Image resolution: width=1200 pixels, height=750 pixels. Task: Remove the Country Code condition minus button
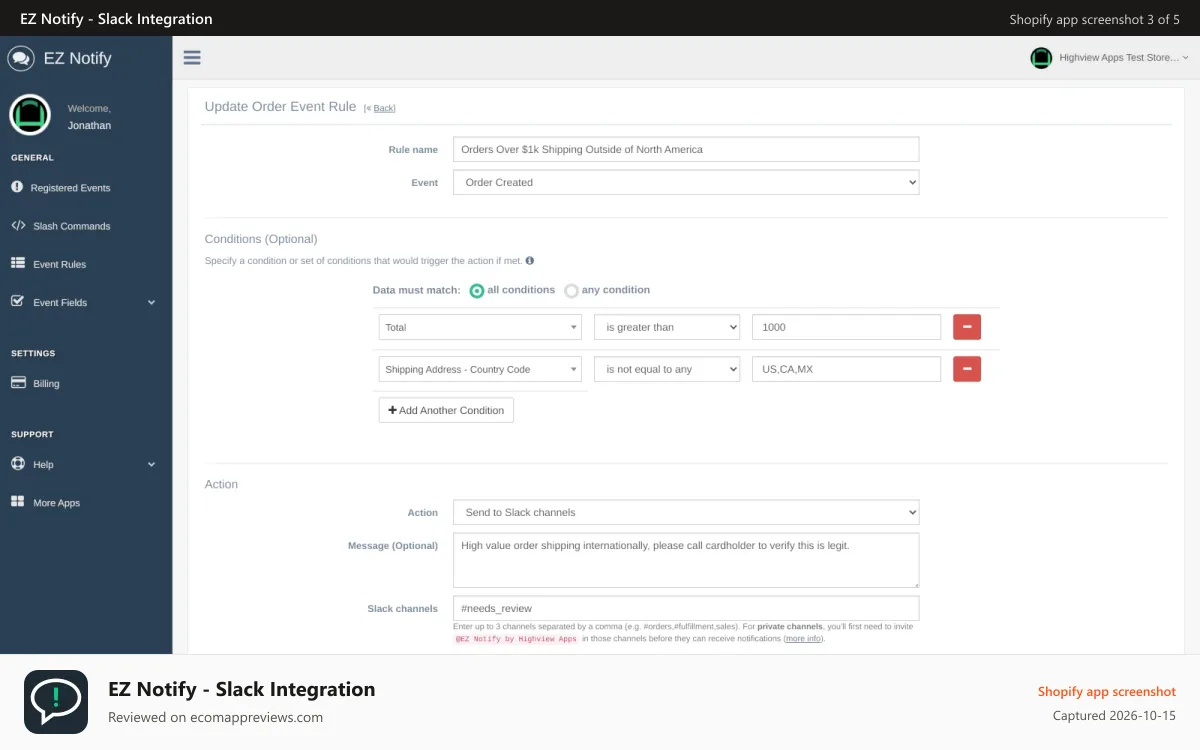(967, 369)
